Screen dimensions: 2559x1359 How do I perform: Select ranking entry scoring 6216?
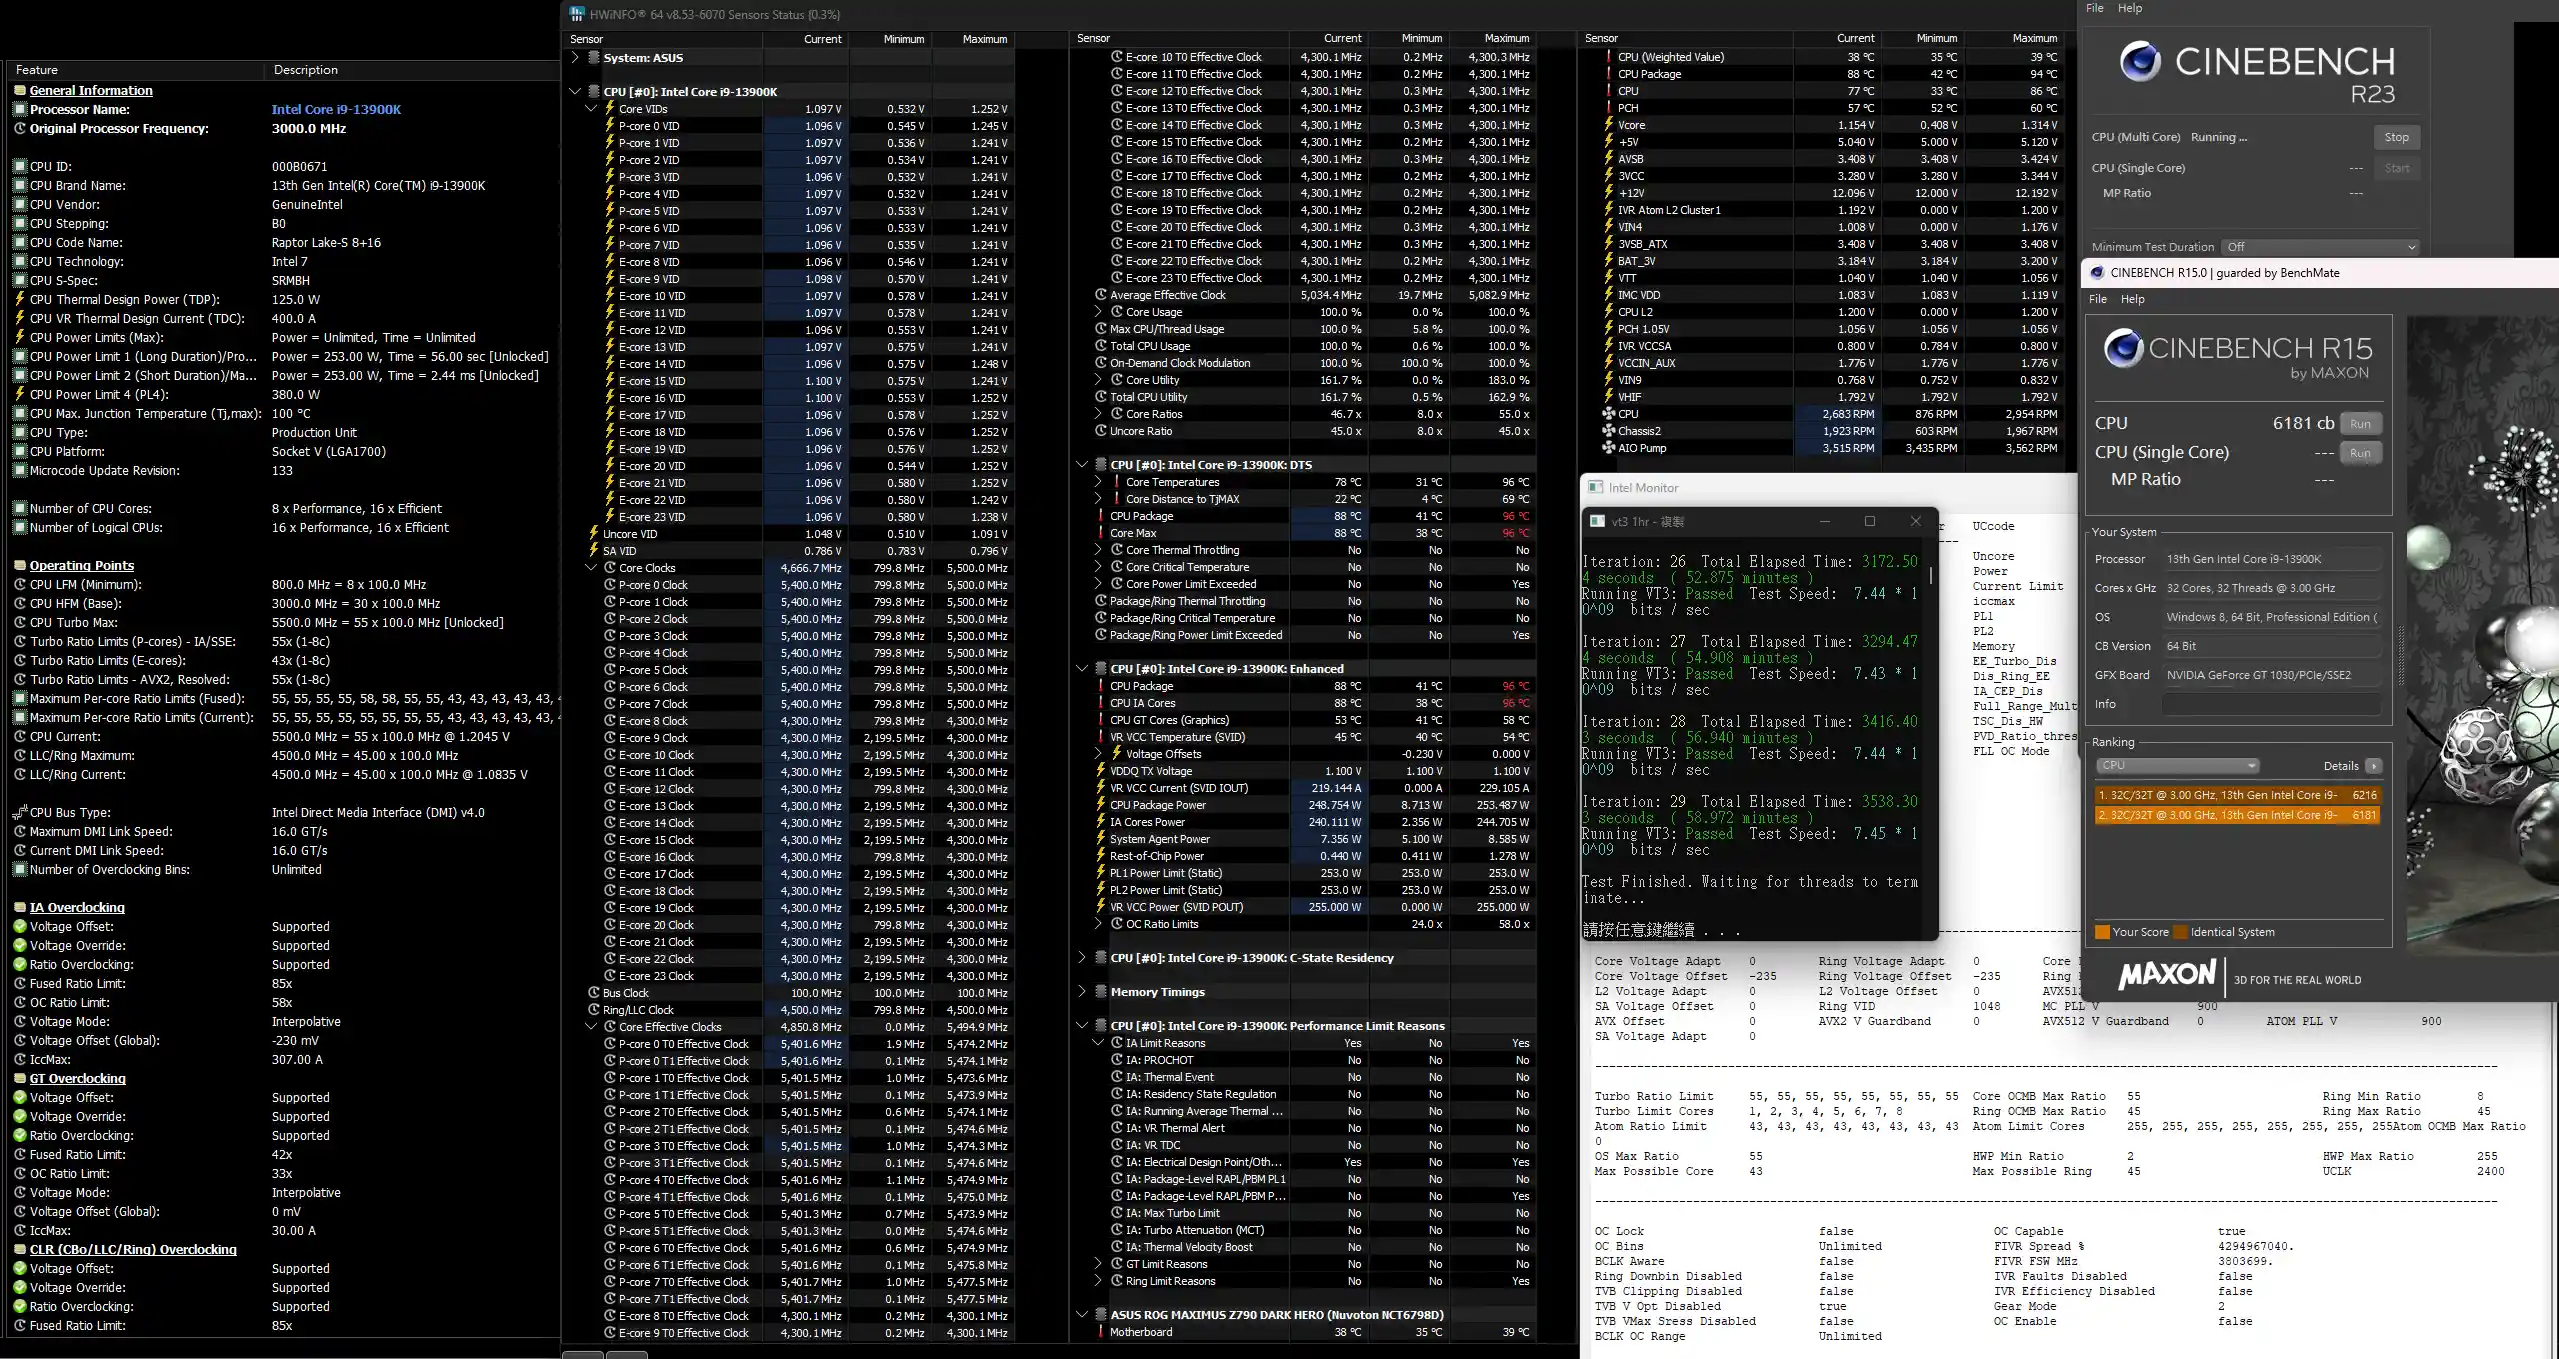pos(2237,795)
